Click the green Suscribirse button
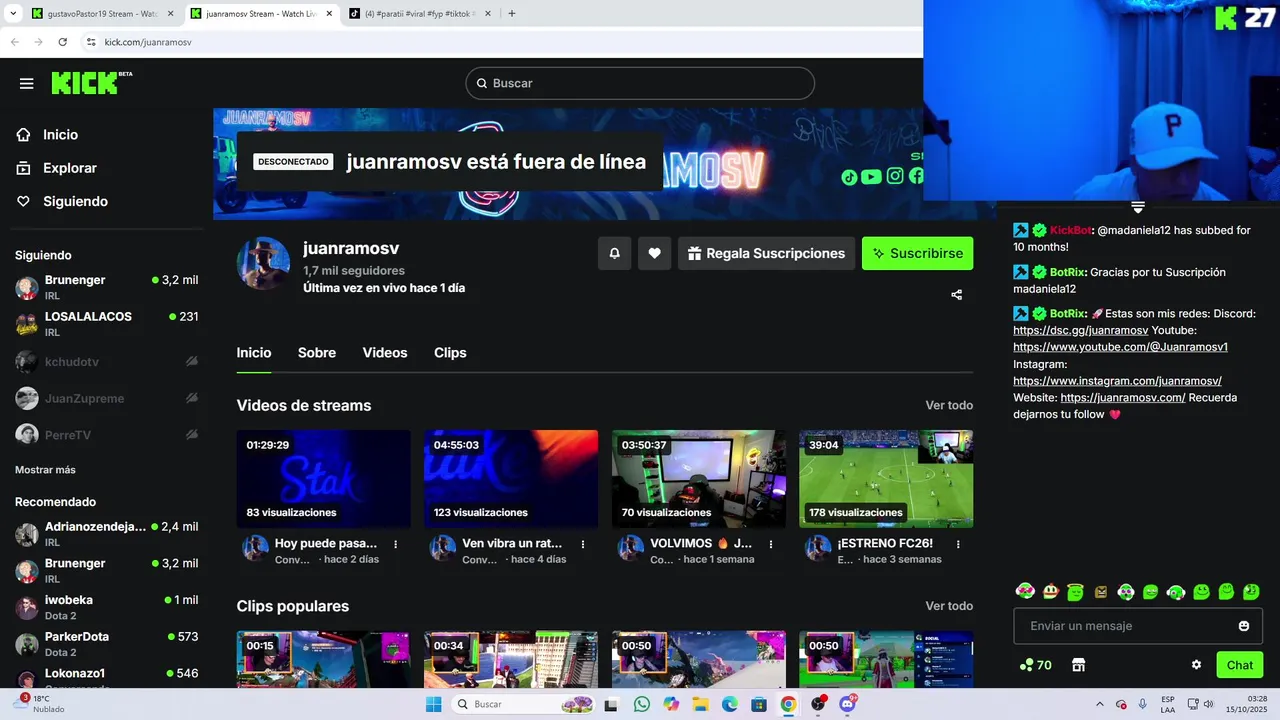 point(917,253)
